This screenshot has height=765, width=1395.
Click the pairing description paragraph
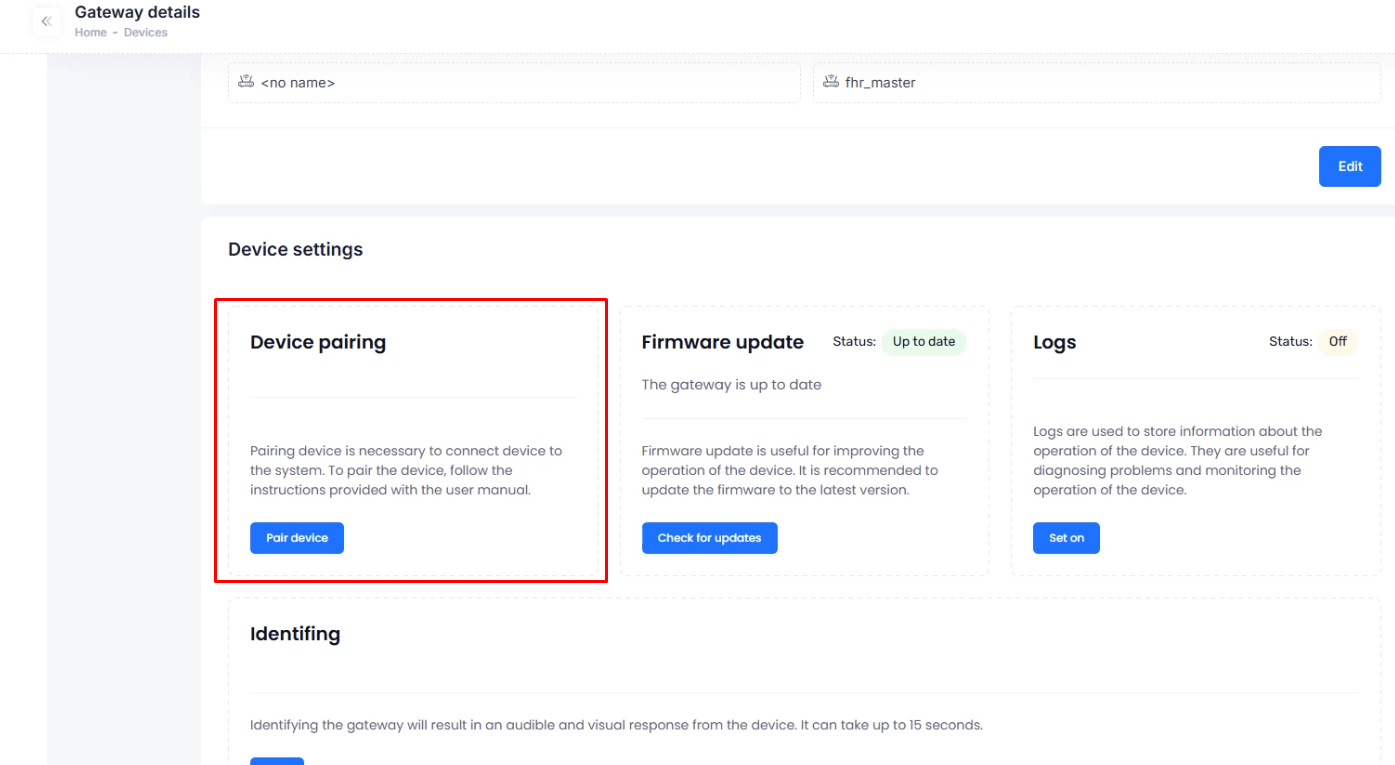[406, 471]
